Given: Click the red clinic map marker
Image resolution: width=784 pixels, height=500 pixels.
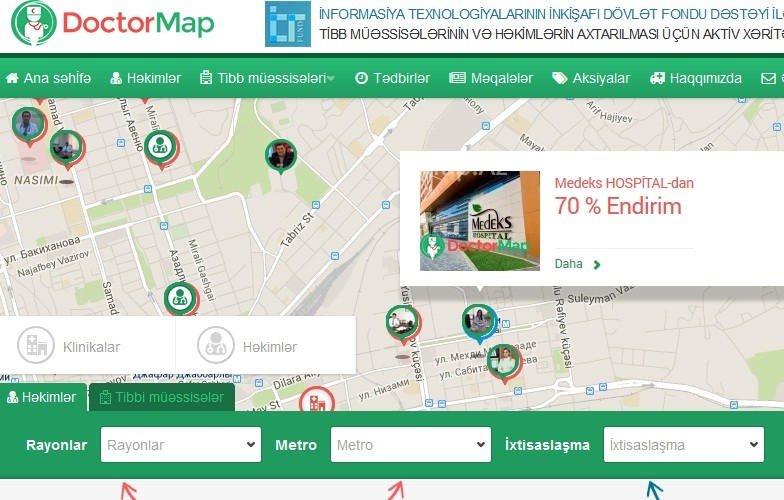Looking at the screenshot, I should click(x=316, y=402).
